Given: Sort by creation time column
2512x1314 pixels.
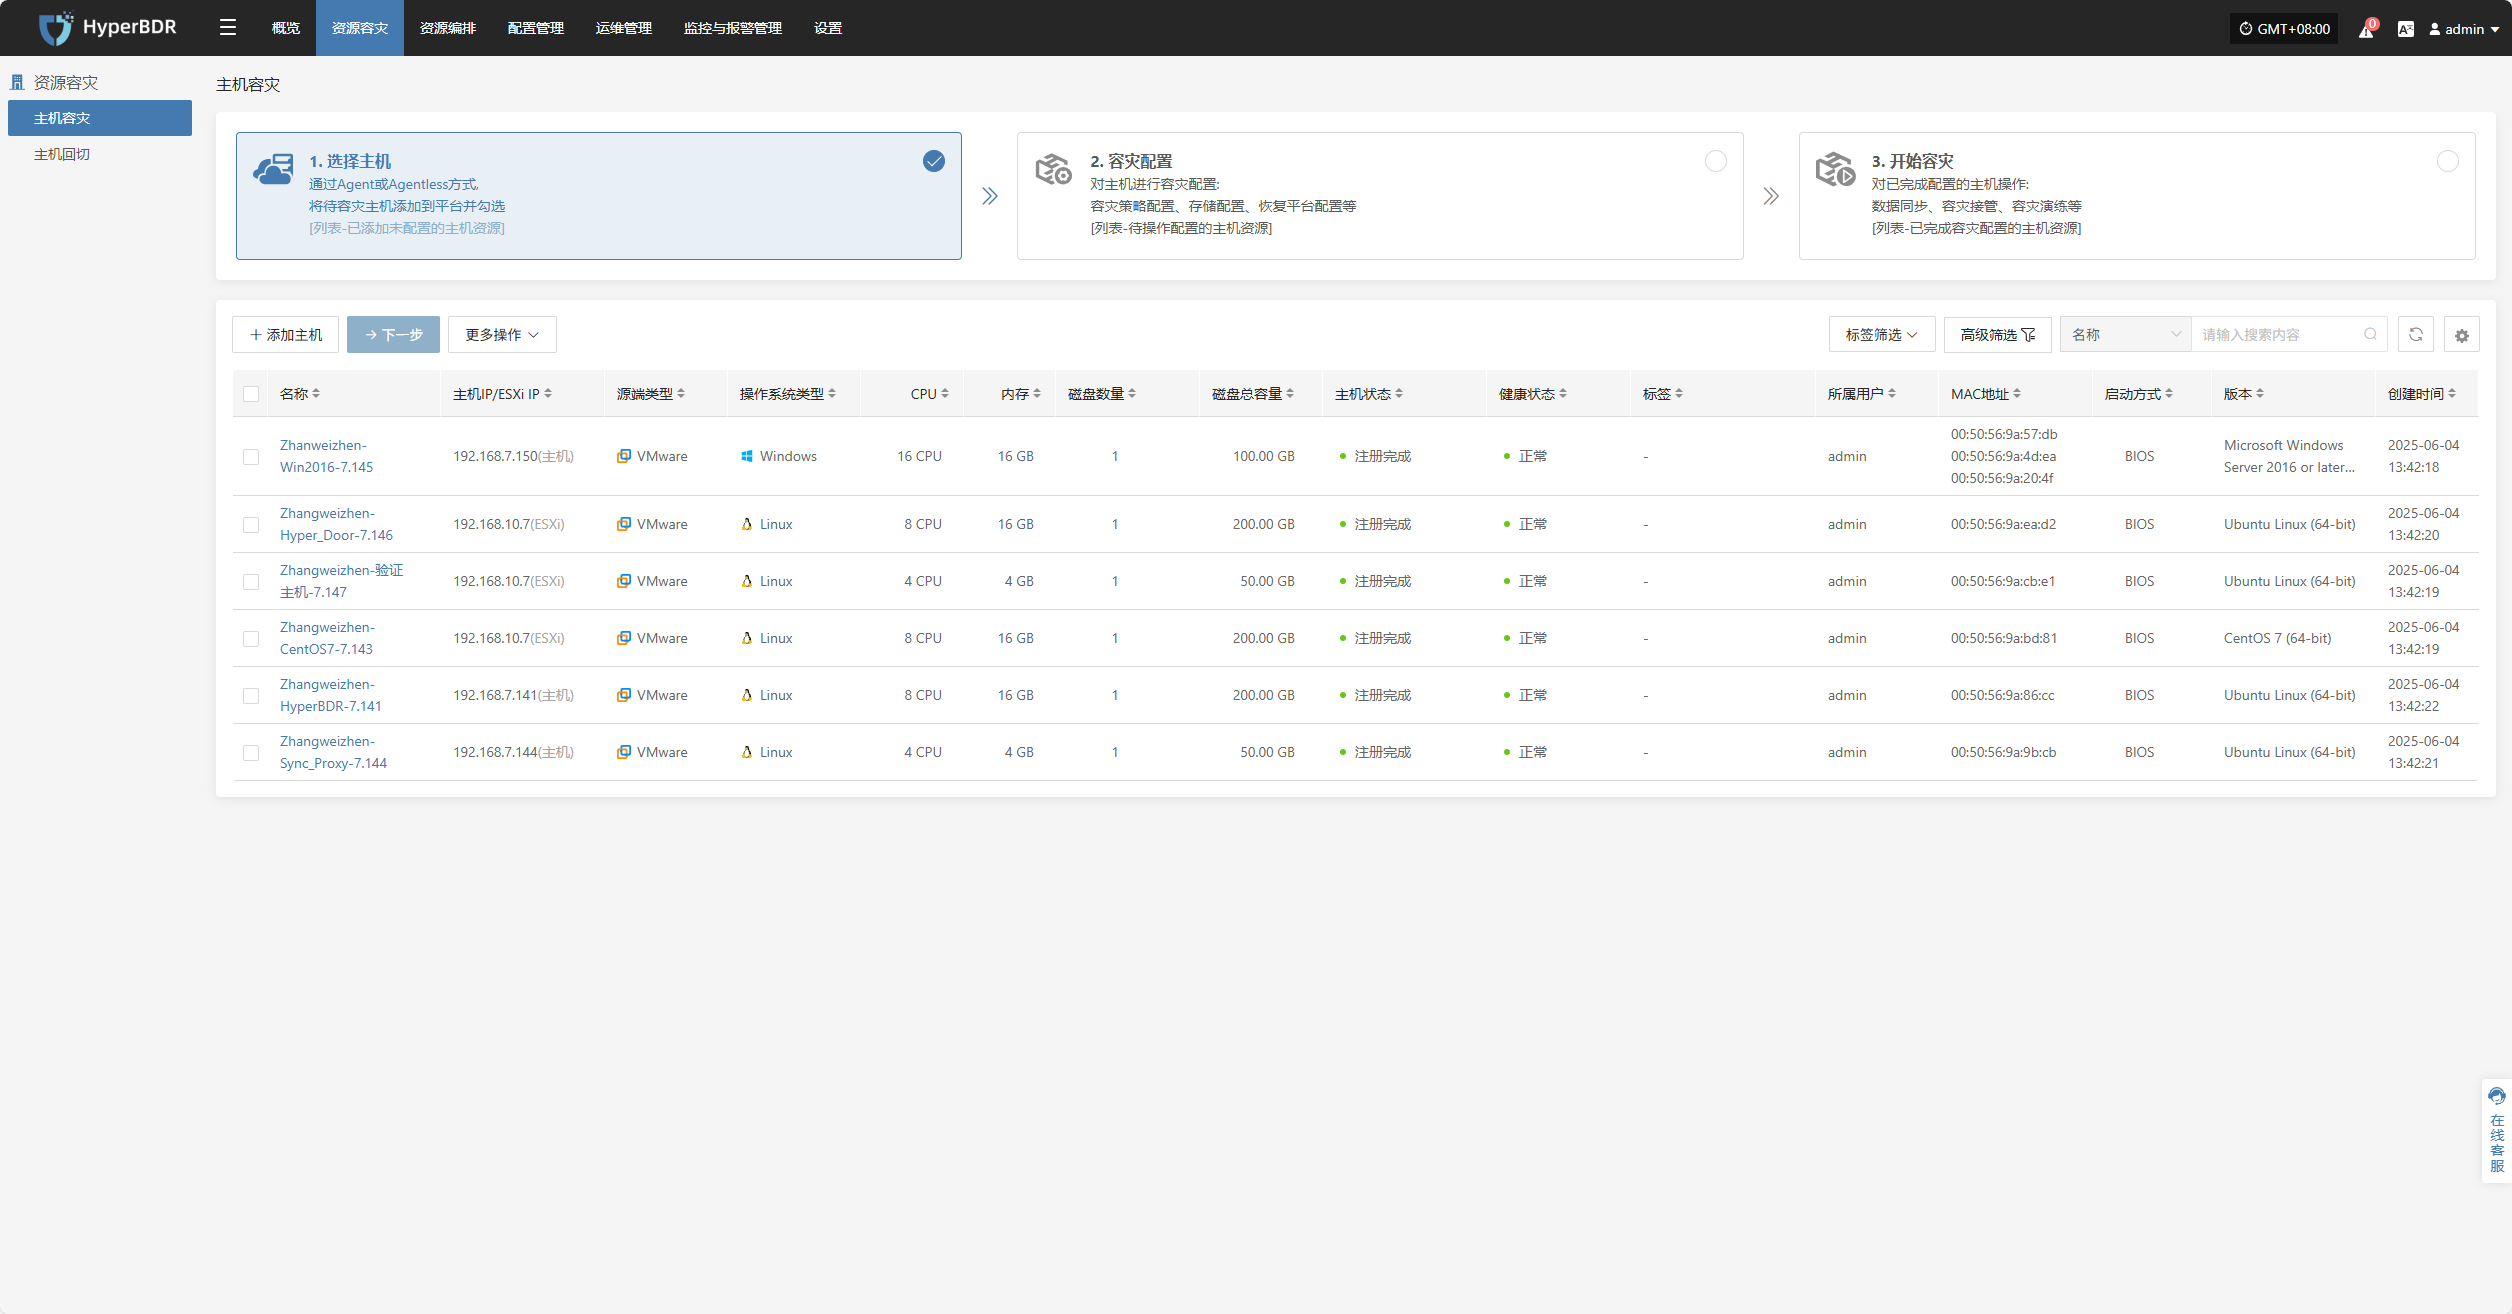Looking at the screenshot, I should pos(2452,394).
